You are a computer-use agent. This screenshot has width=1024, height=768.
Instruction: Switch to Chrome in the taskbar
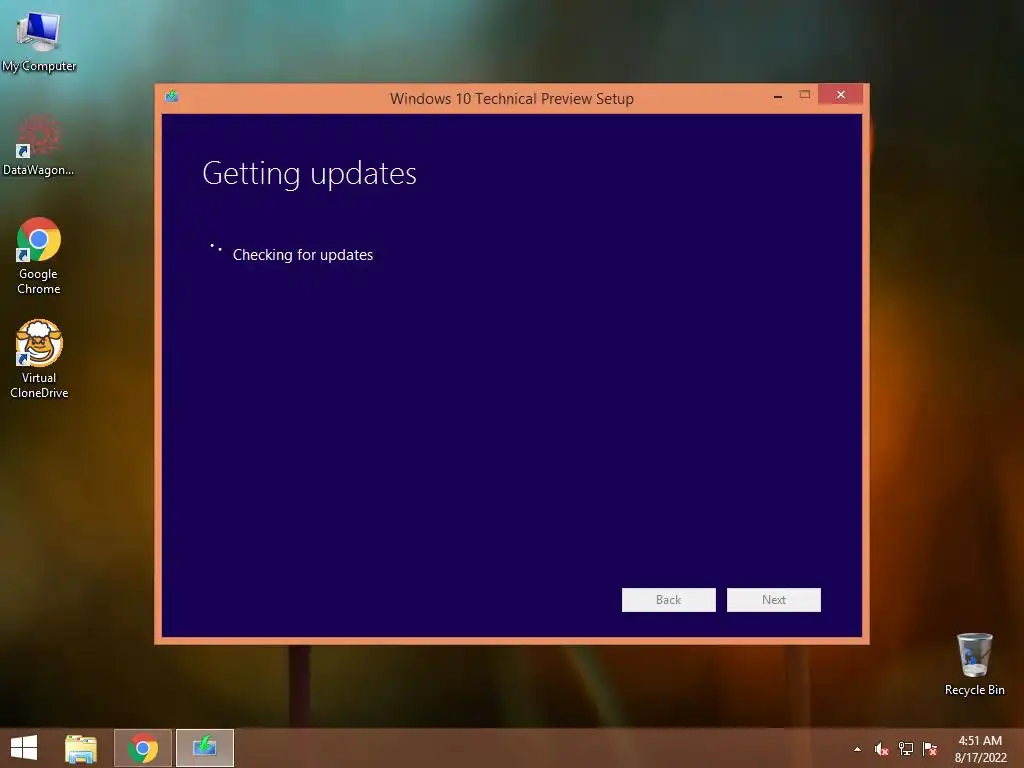143,748
